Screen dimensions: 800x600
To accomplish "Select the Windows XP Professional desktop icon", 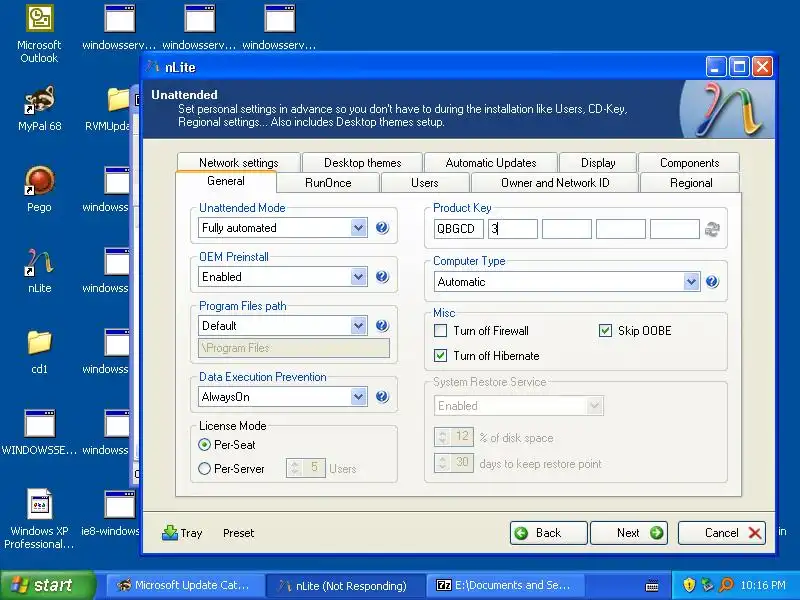I will coord(39,519).
